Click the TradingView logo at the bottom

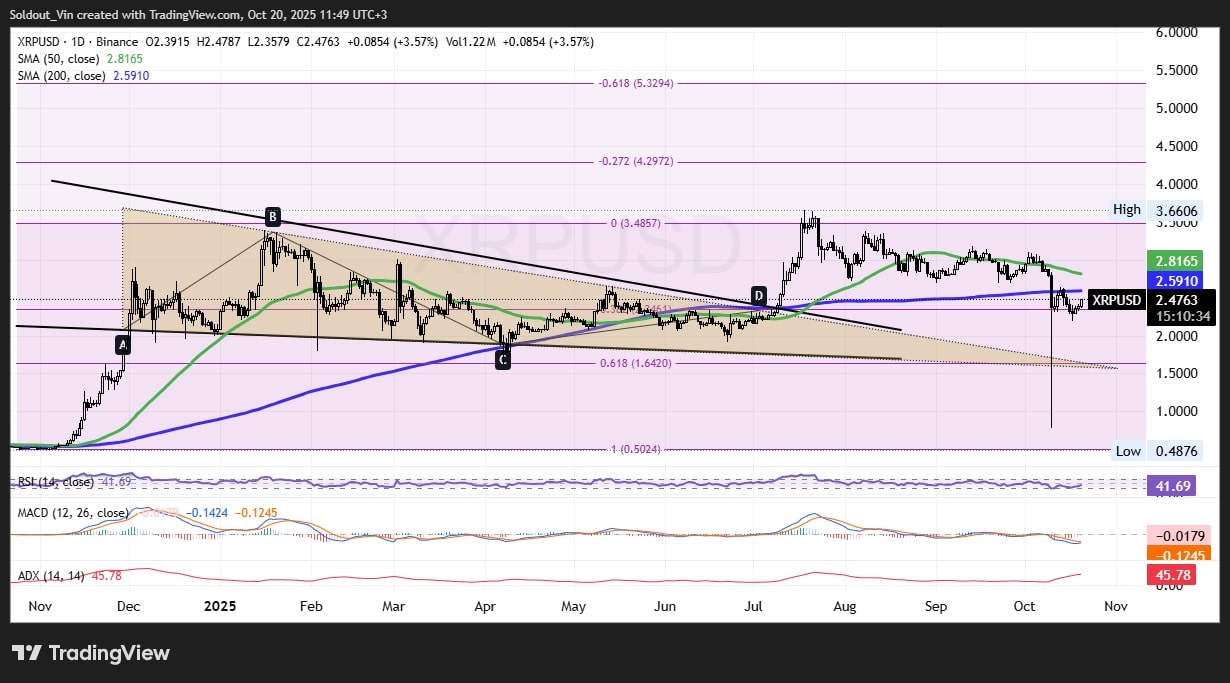[x=91, y=653]
